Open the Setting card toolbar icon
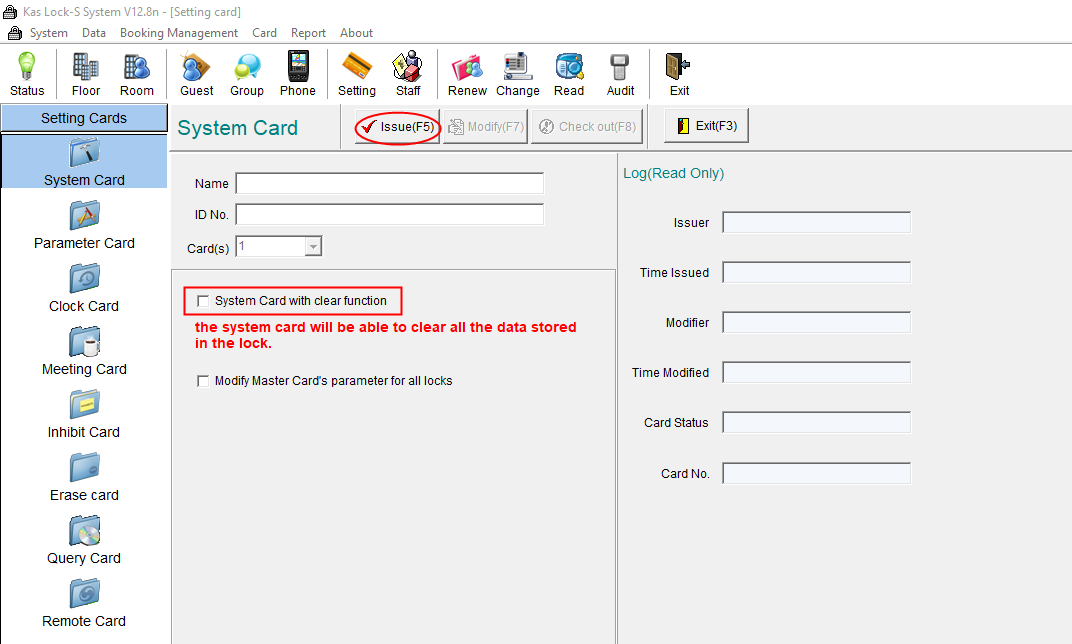The width and height of the screenshot is (1072, 644). (356, 74)
